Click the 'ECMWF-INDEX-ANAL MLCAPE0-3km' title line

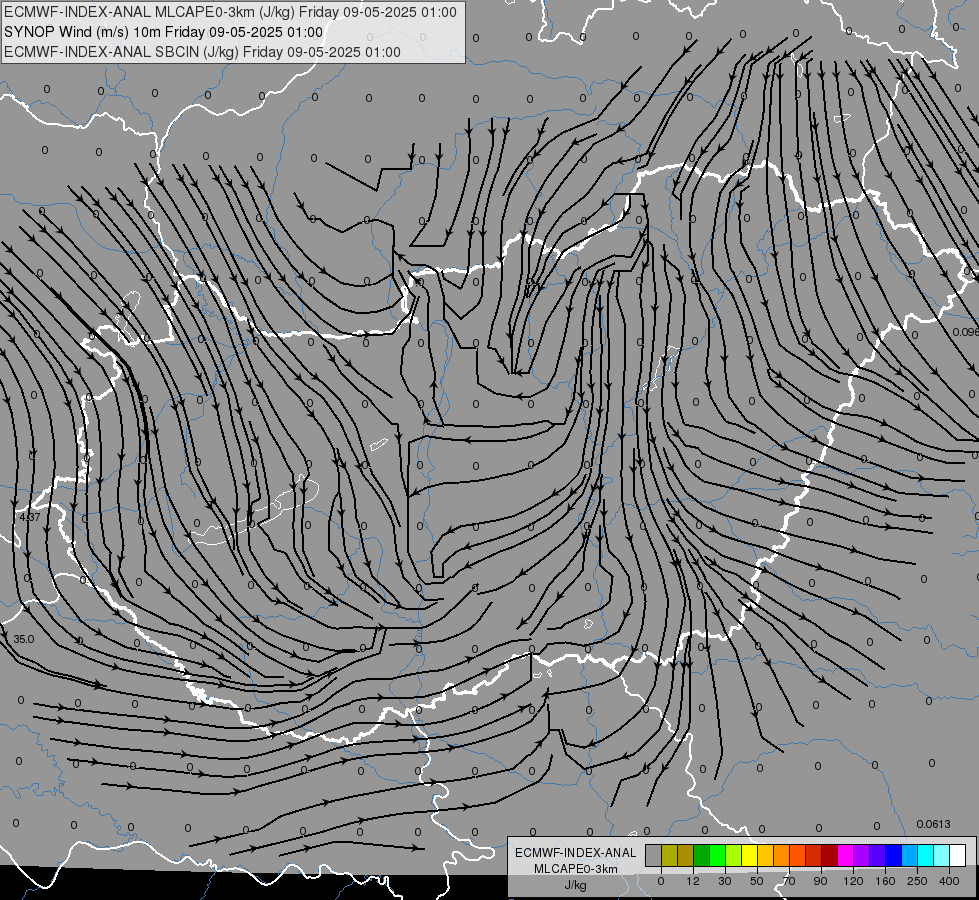[x=230, y=12]
